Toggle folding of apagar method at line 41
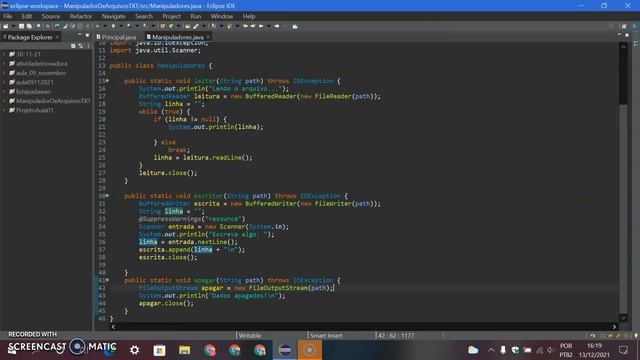The width and height of the screenshot is (640, 360). [107, 280]
